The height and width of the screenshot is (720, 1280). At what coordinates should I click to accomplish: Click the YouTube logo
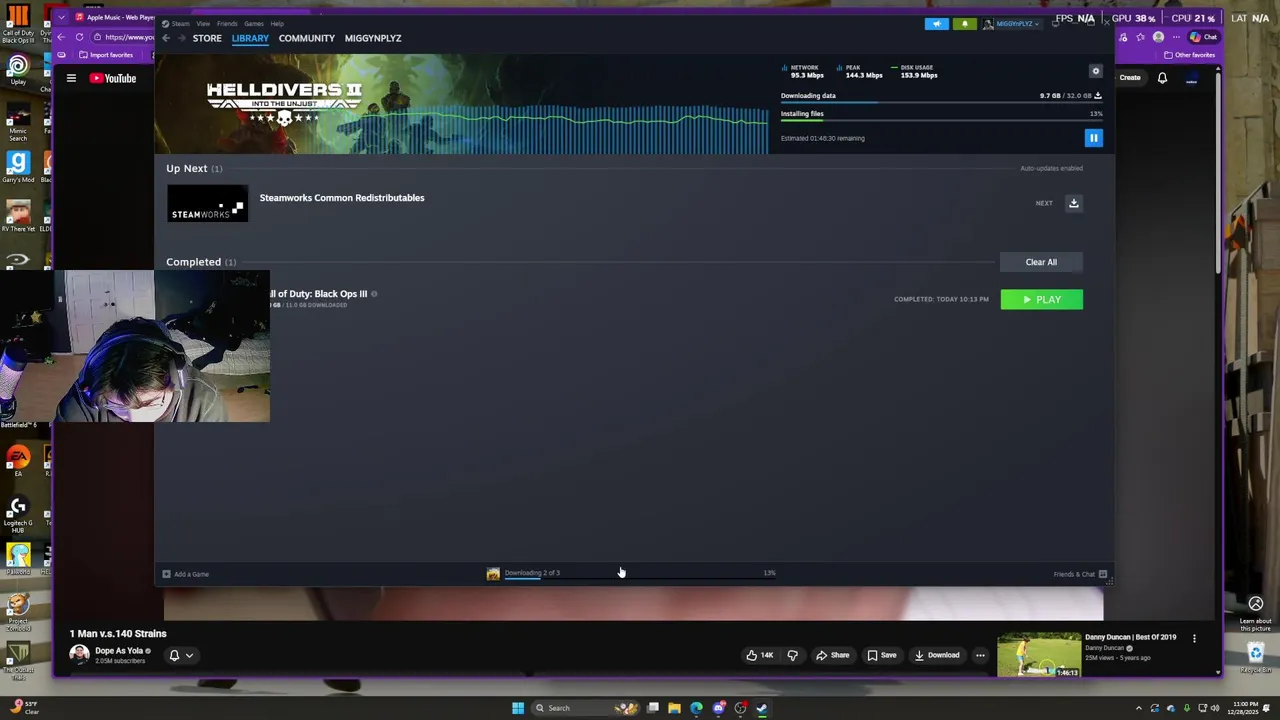(x=113, y=78)
